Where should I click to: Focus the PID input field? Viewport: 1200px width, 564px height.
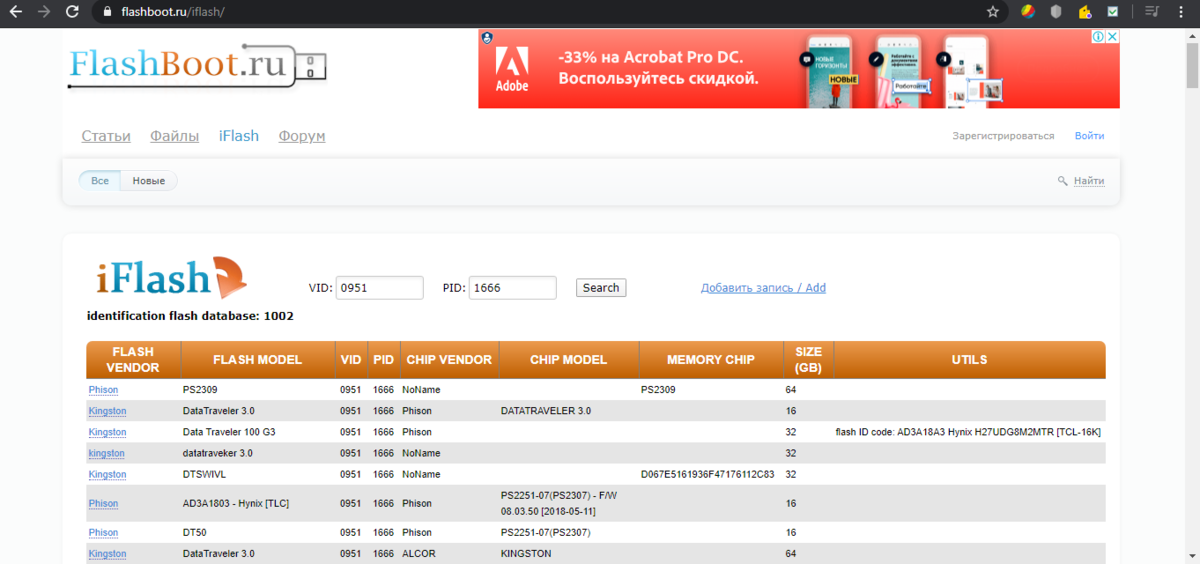(512, 288)
